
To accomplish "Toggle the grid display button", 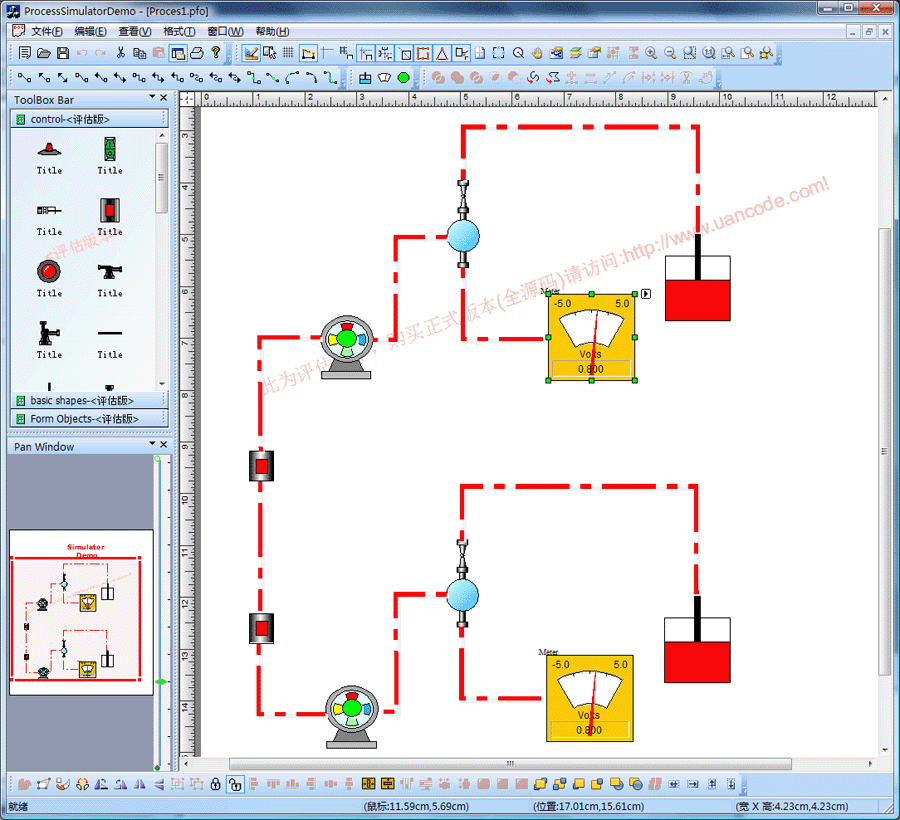I will pyautogui.click(x=288, y=53).
